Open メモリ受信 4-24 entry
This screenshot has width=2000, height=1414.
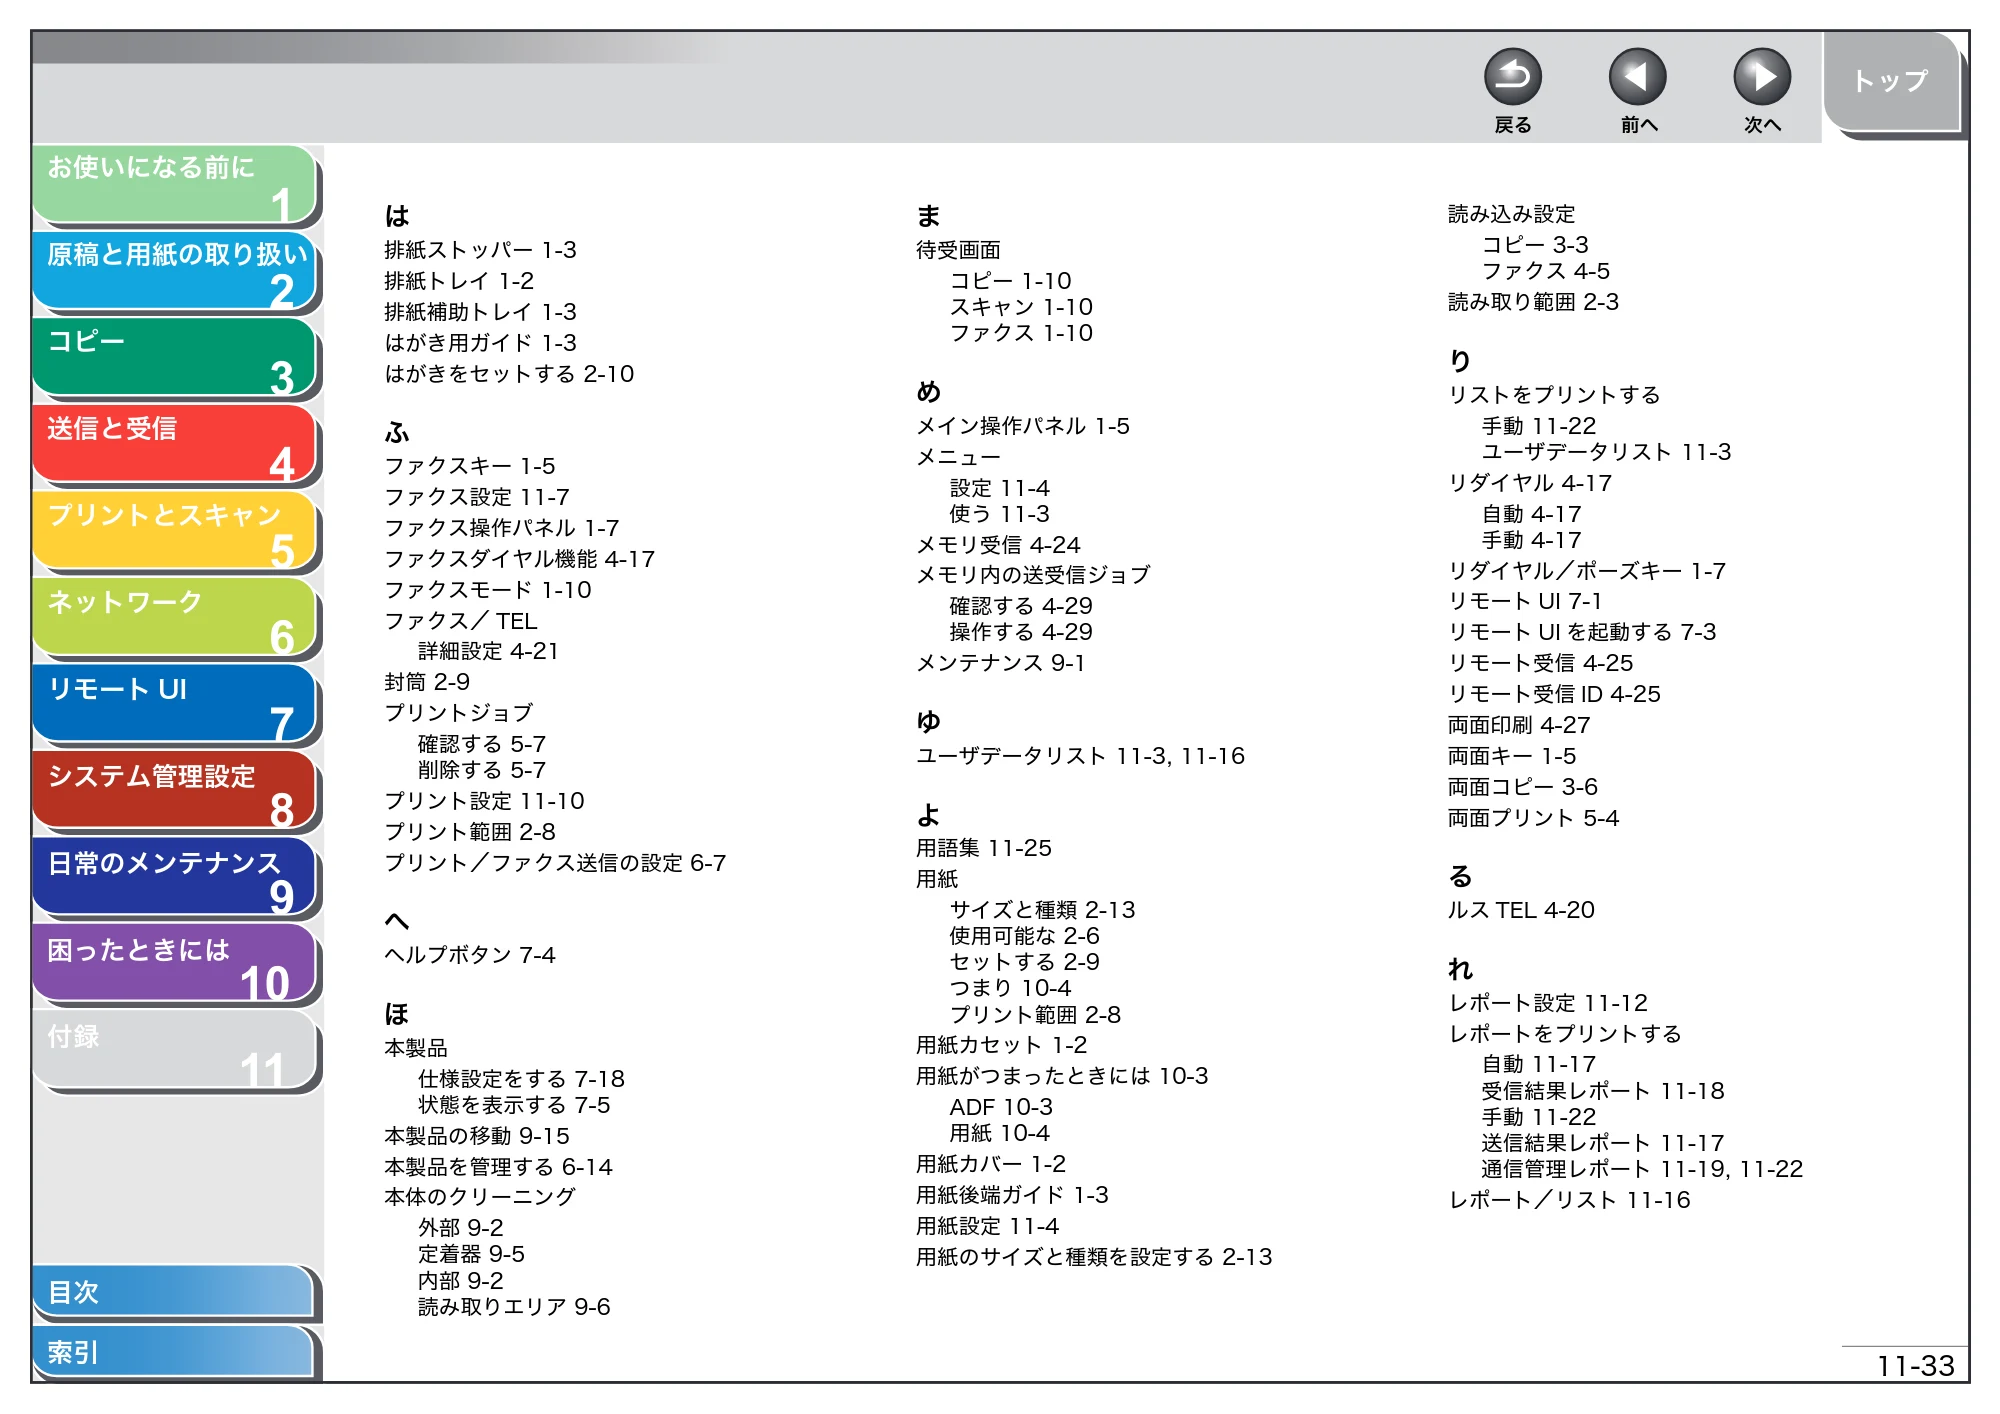(x=998, y=545)
